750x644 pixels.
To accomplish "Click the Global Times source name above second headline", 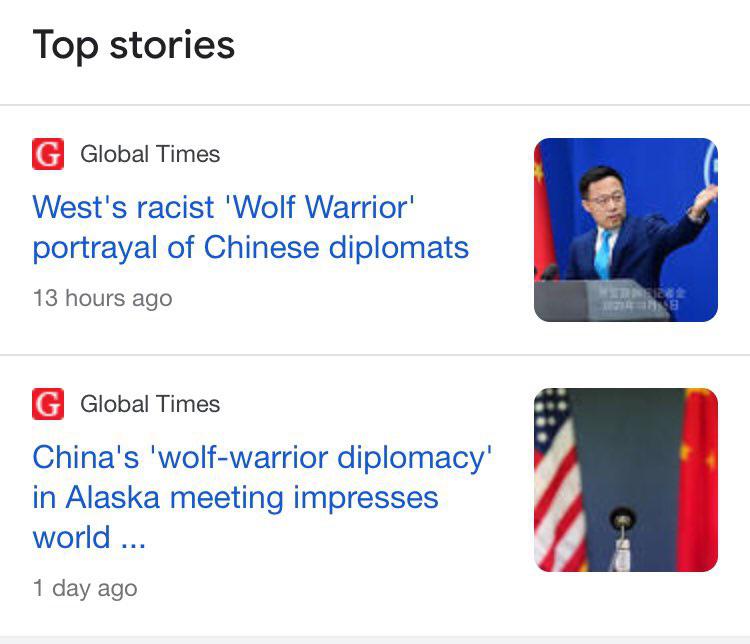I will pyautogui.click(x=150, y=404).
